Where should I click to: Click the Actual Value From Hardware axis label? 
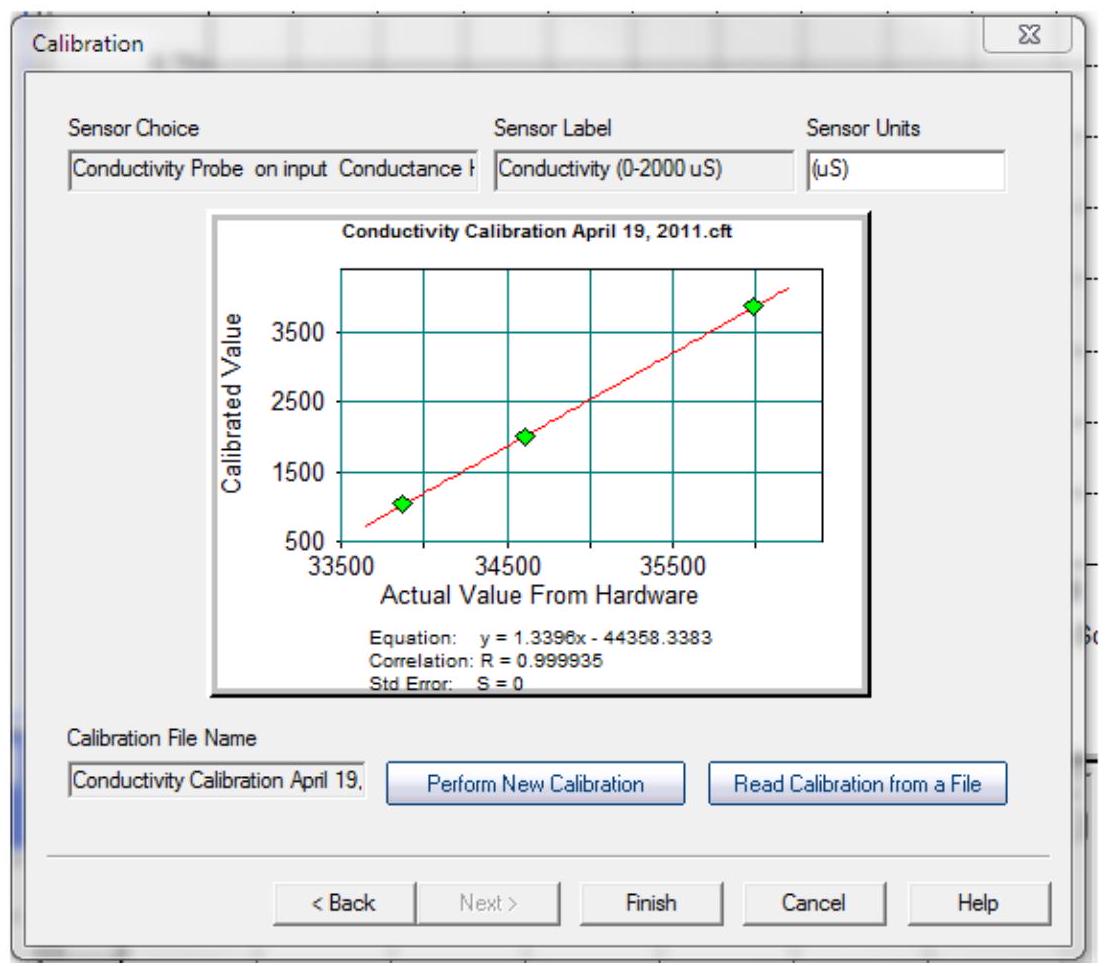pos(538,596)
